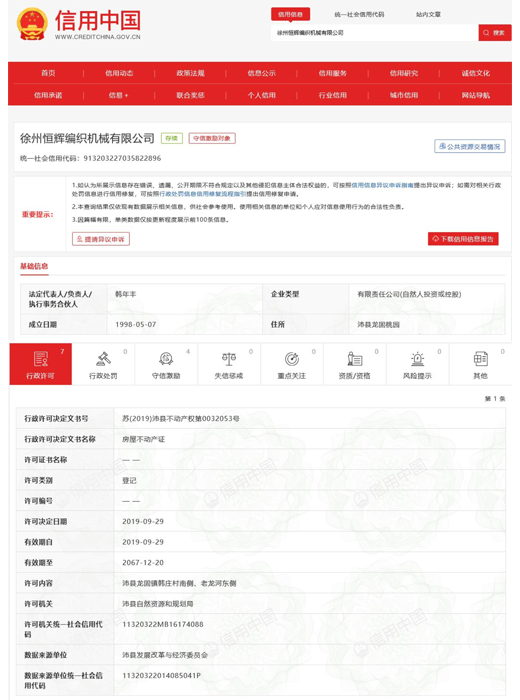
Task: Open 信用承诺 in the navigation bar
Action: pyautogui.click(x=48, y=95)
